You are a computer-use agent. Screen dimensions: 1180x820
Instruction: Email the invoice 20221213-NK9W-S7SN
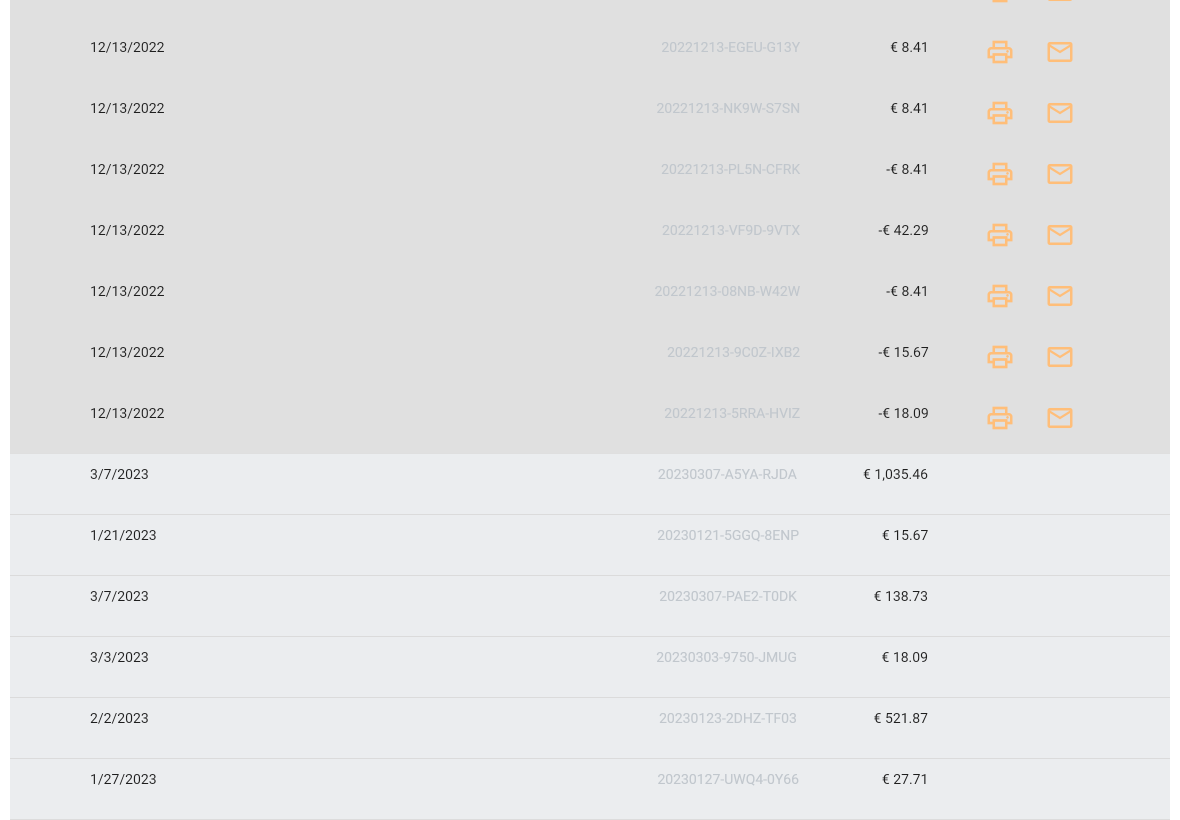(x=1060, y=113)
